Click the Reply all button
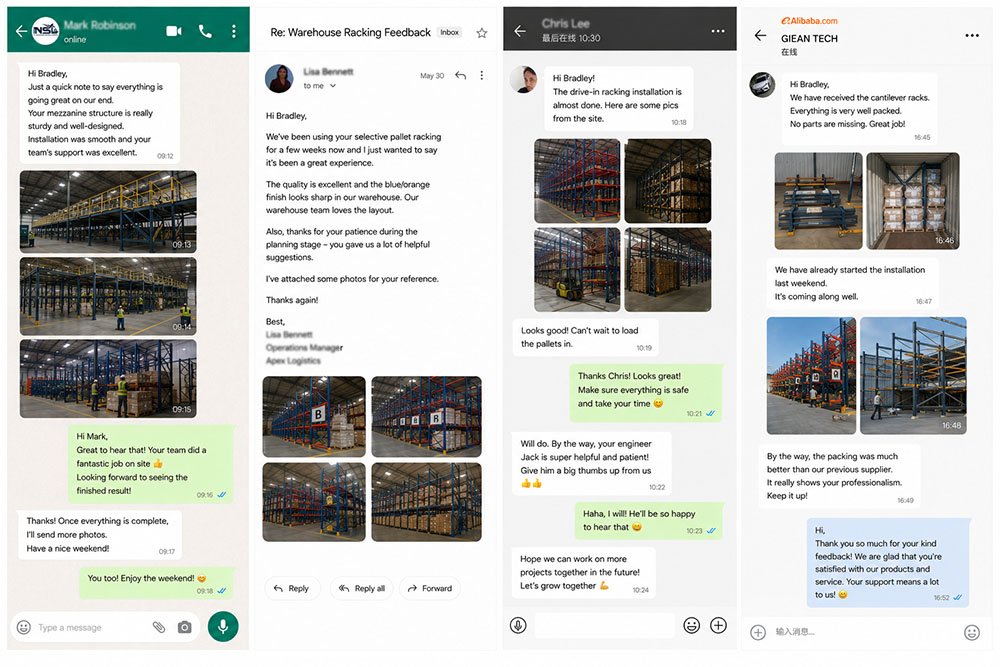1000x667 pixels. [362, 589]
